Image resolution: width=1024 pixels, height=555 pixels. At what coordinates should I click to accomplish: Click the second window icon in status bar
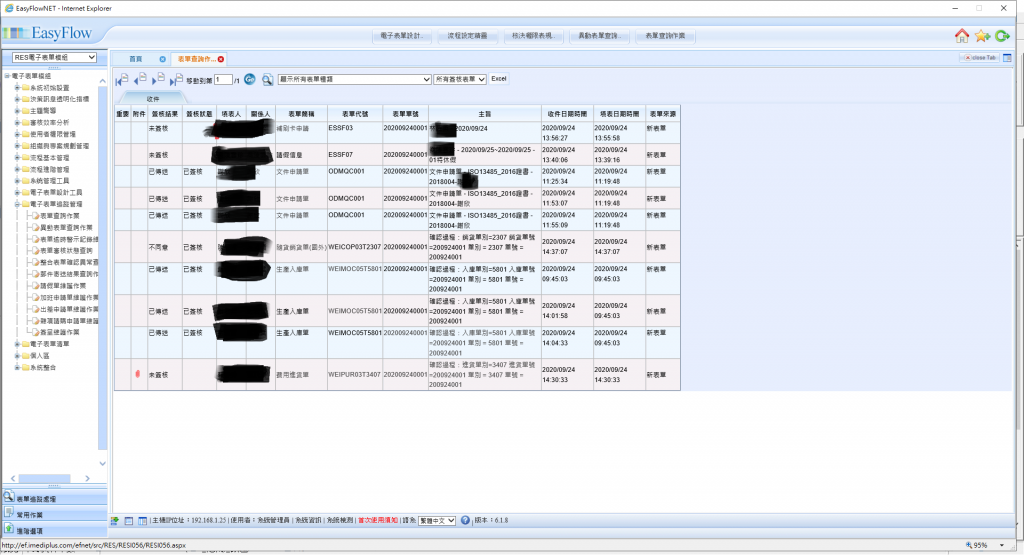(129, 520)
